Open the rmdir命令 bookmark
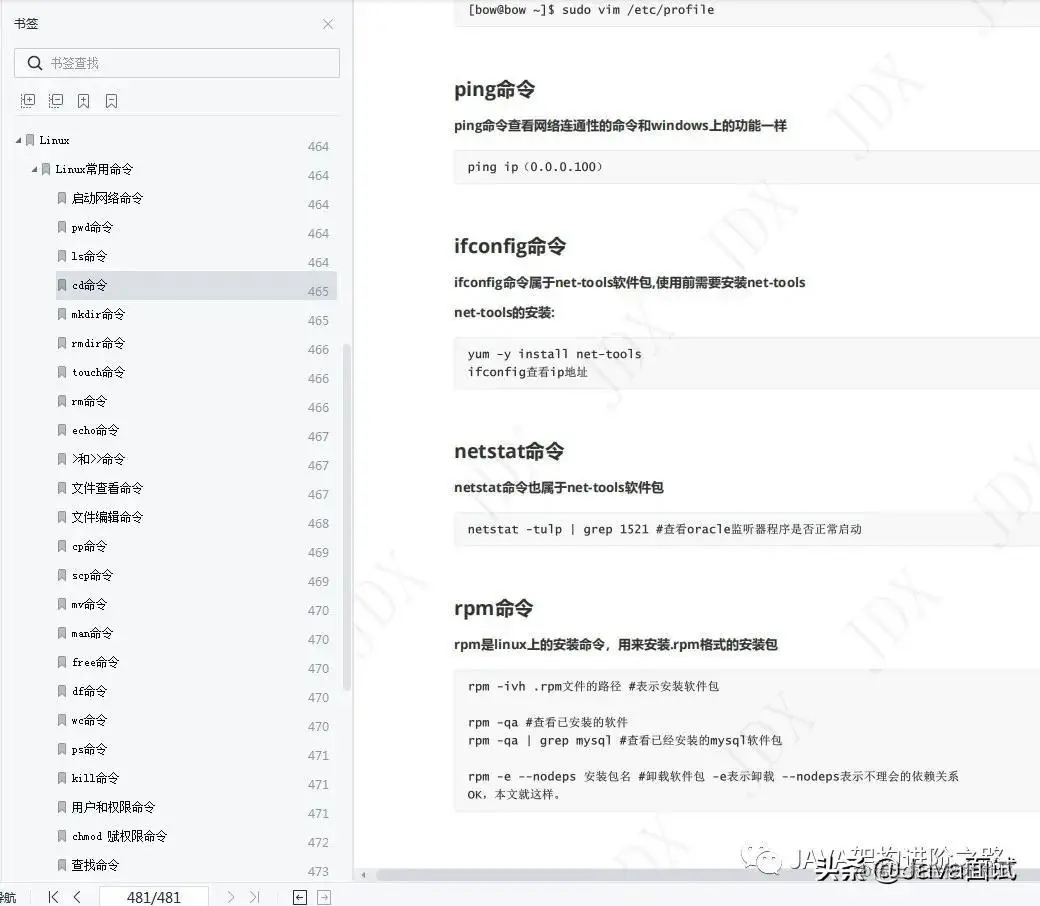The image size is (1040, 906). (x=98, y=344)
